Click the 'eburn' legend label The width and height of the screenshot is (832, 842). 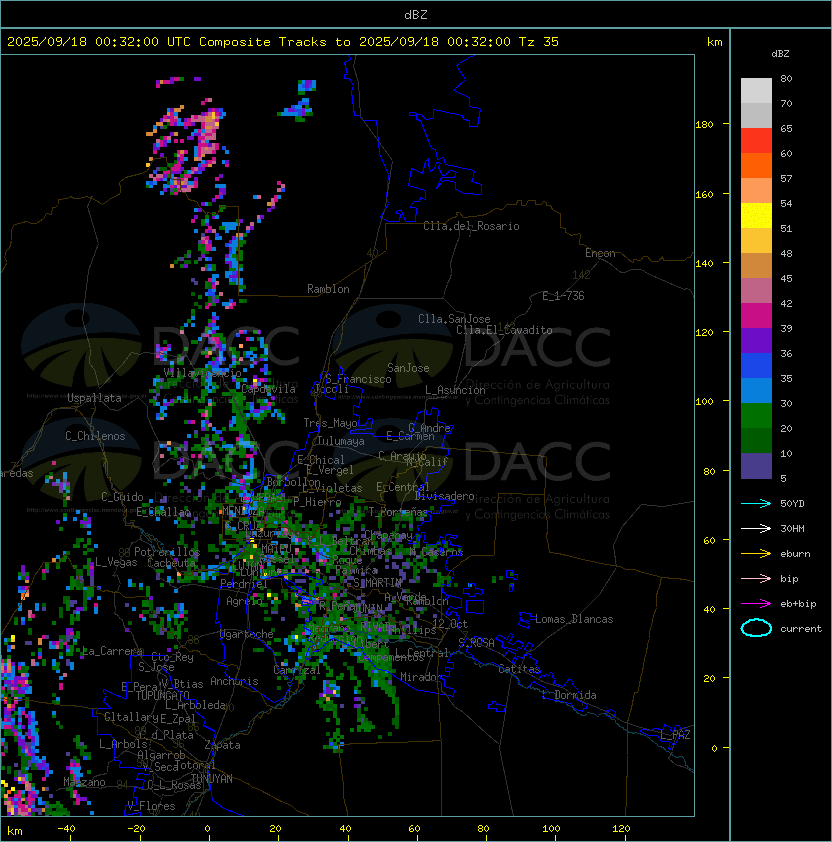pyautogui.click(x=795, y=554)
